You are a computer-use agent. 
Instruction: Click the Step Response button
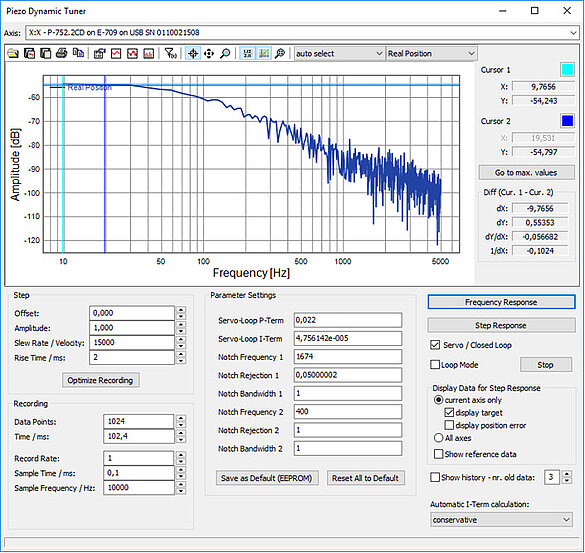(501, 325)
